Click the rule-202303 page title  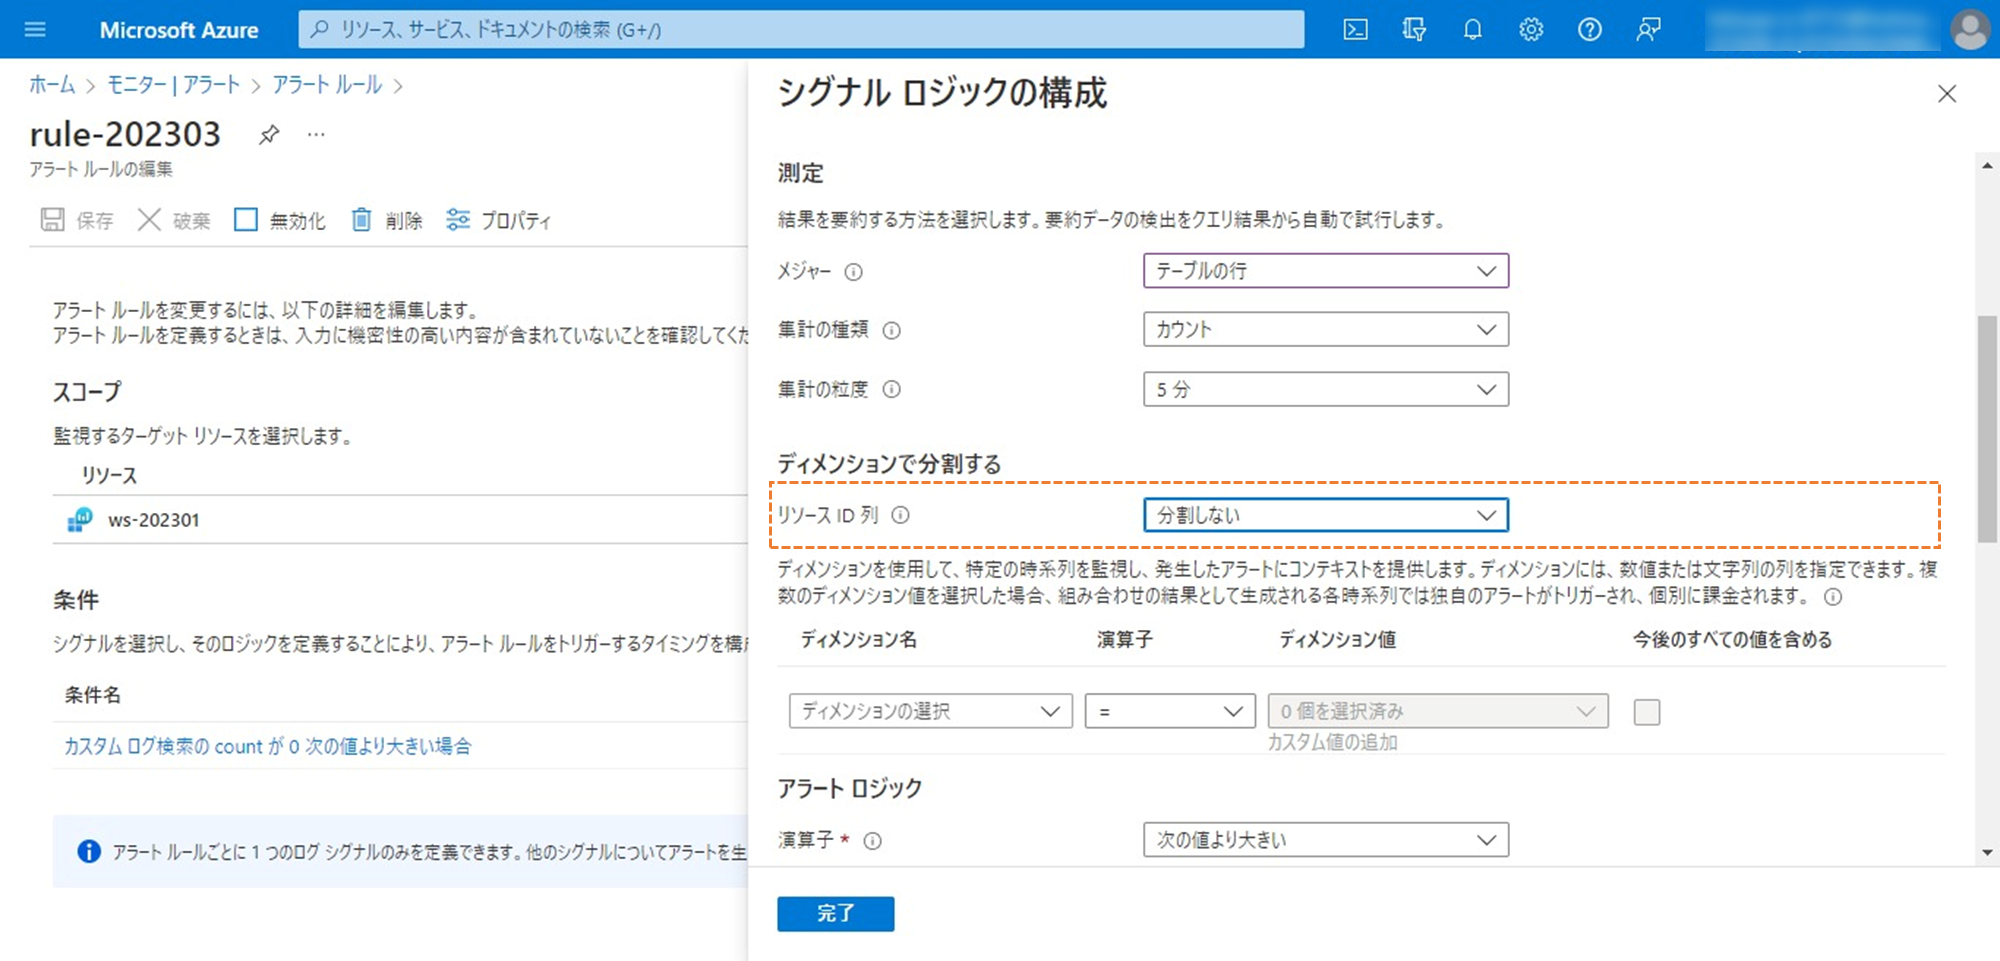[x=125, y=134]
